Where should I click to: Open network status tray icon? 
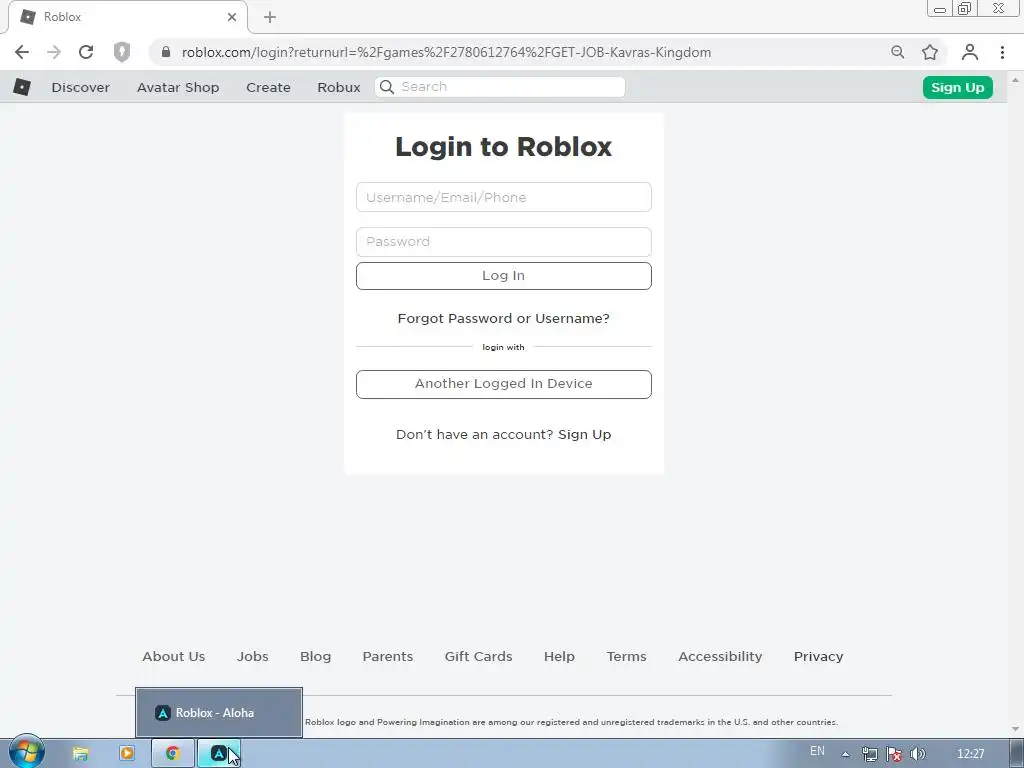[869, 754]
